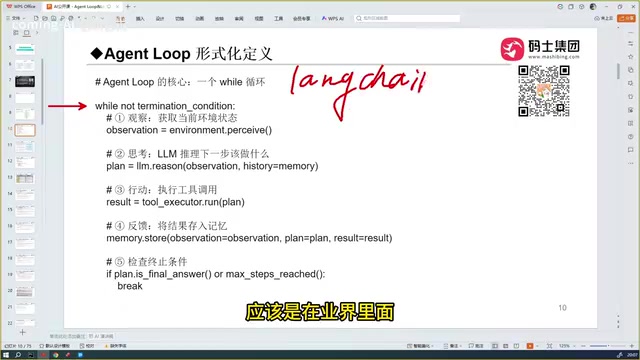Add a new document tab with plus

click(128, 7)
